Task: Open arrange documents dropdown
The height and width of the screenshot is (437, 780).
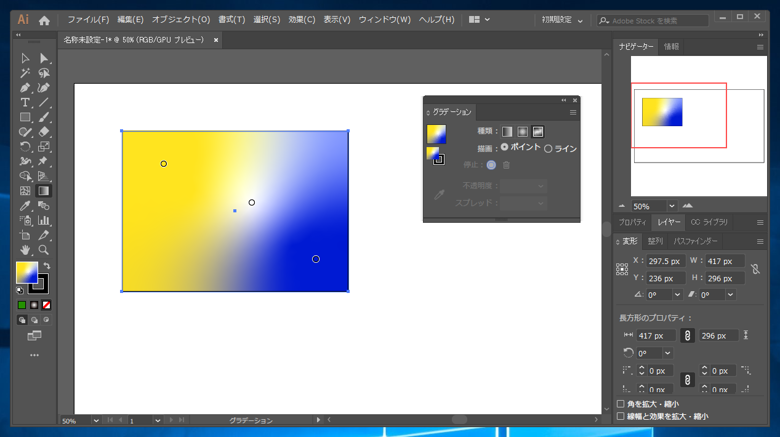Action: pyautogui.click(x=479, y=19)
